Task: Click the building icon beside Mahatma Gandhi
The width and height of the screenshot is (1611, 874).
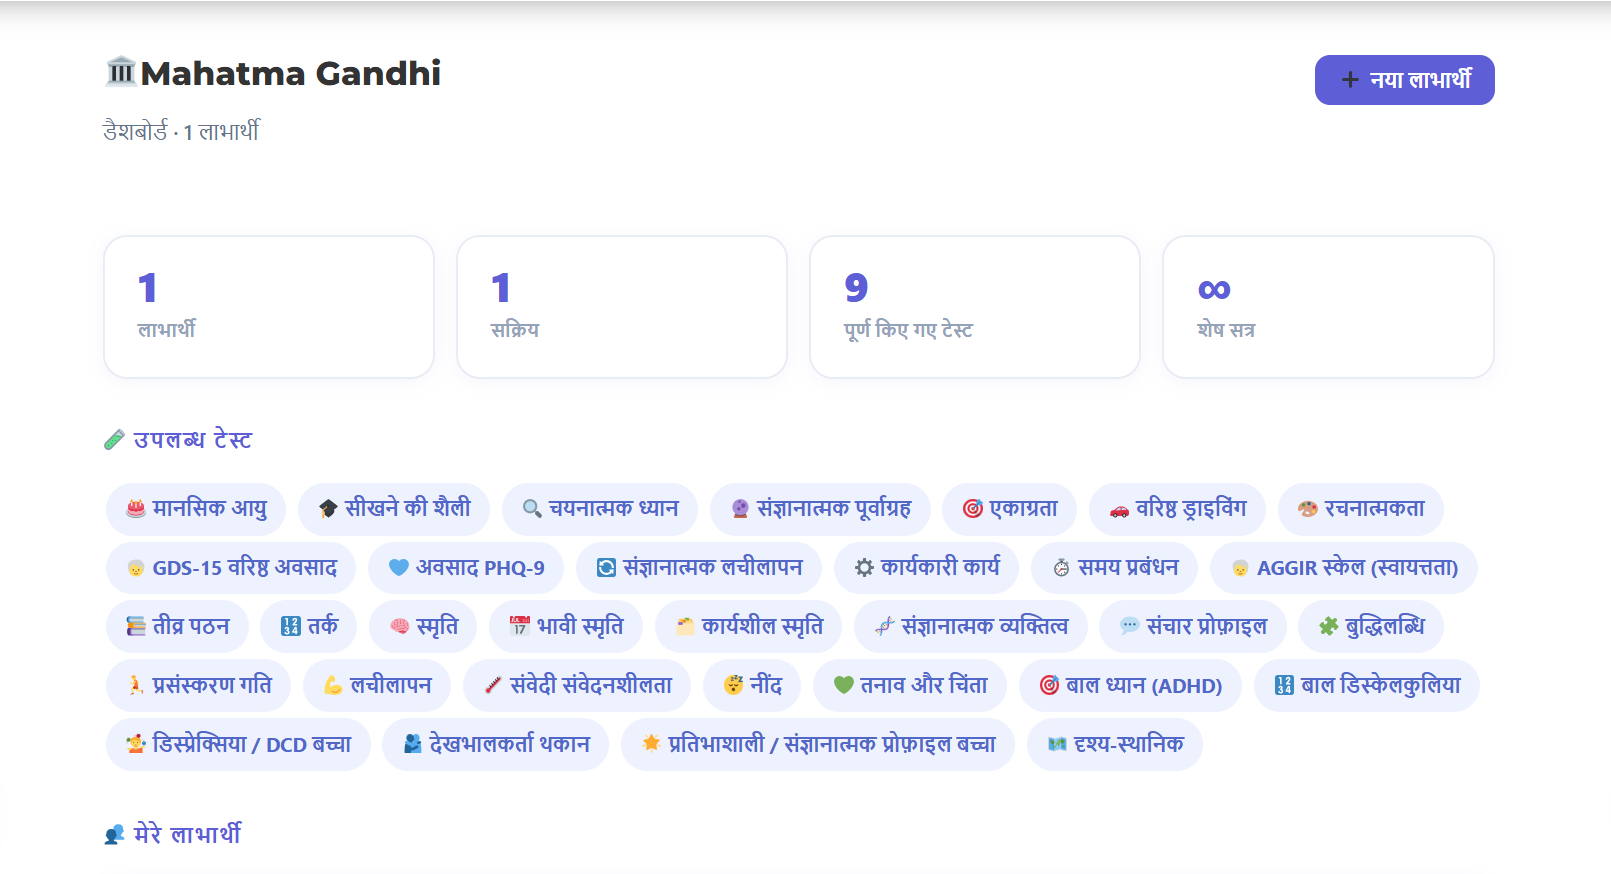Action: [x=121, y=71]
